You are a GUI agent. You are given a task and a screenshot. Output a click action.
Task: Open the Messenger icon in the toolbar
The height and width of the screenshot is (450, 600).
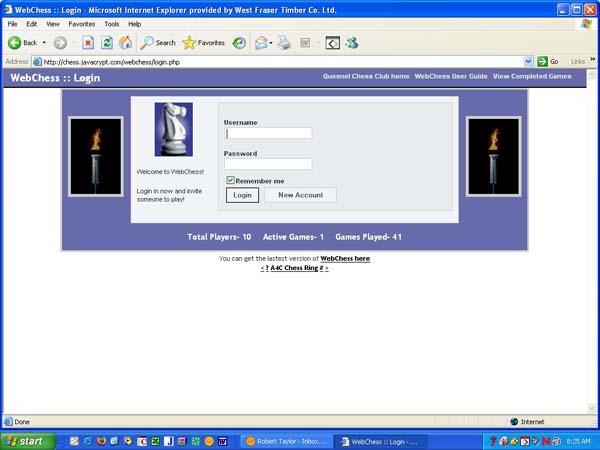352,43
